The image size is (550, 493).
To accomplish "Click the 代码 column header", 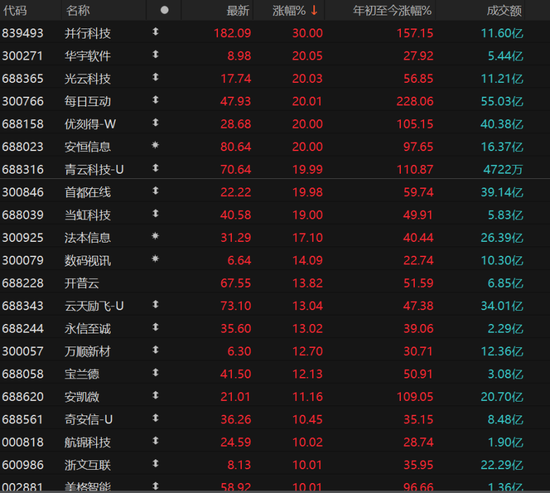I will (x=15, y=11).
